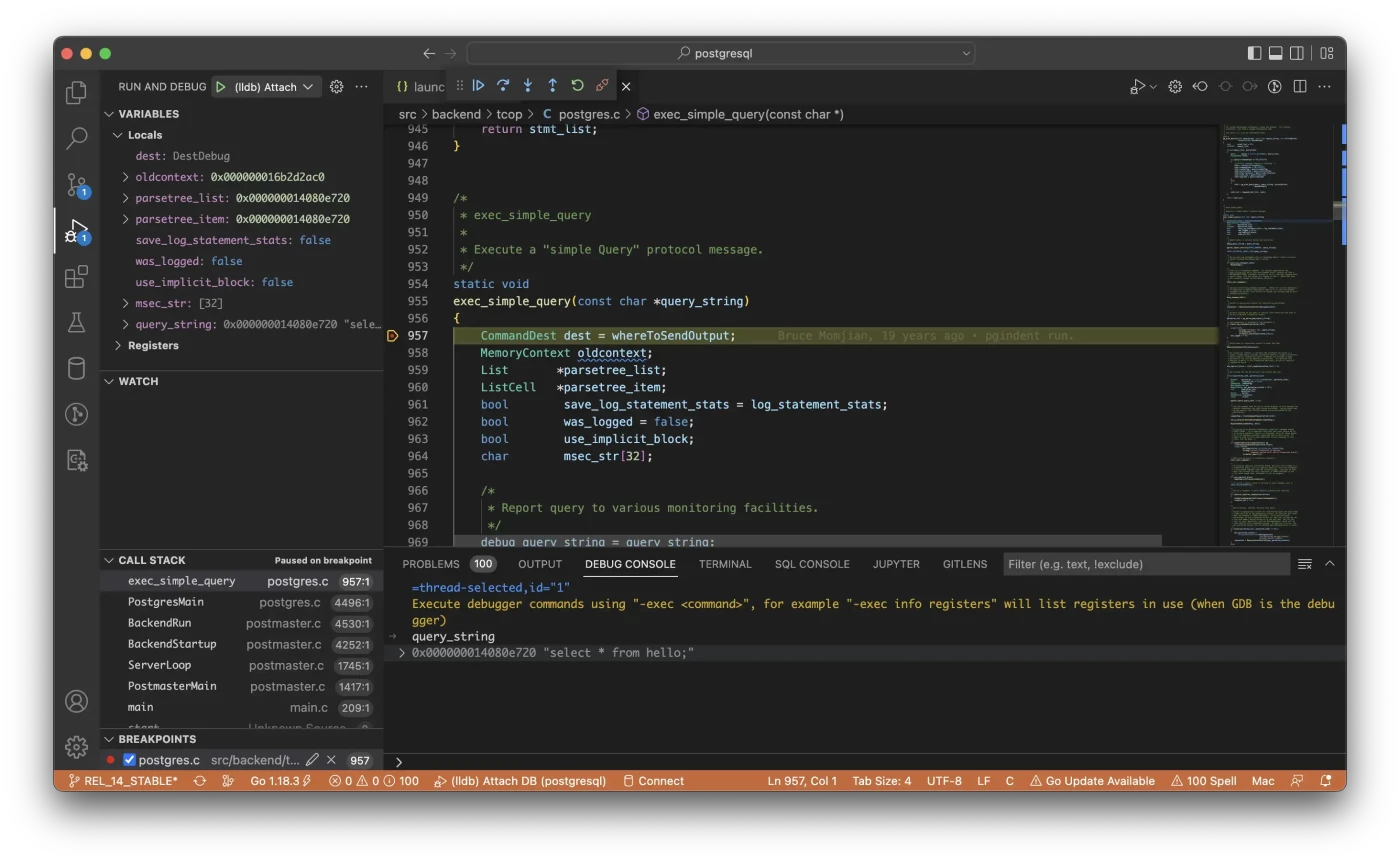This screenshot has width=1400, height=862.
Task: Step Into the current function
Action: [527, 85]
